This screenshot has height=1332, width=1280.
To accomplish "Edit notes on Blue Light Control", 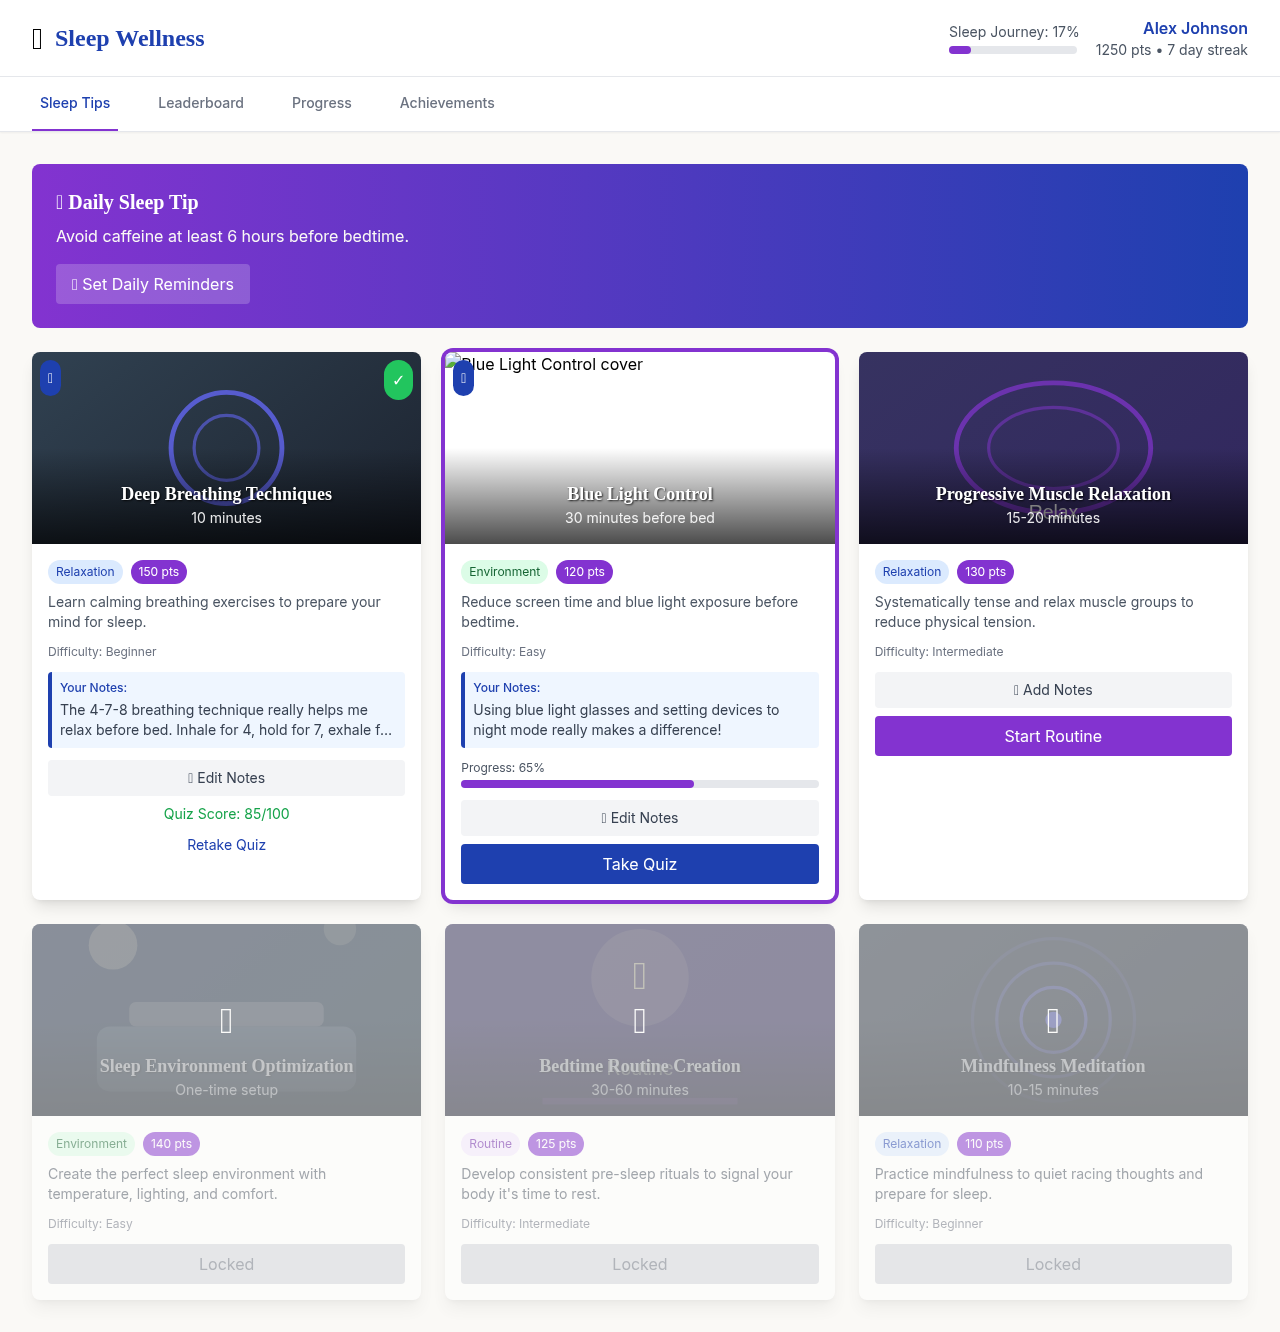I will 640,818.
